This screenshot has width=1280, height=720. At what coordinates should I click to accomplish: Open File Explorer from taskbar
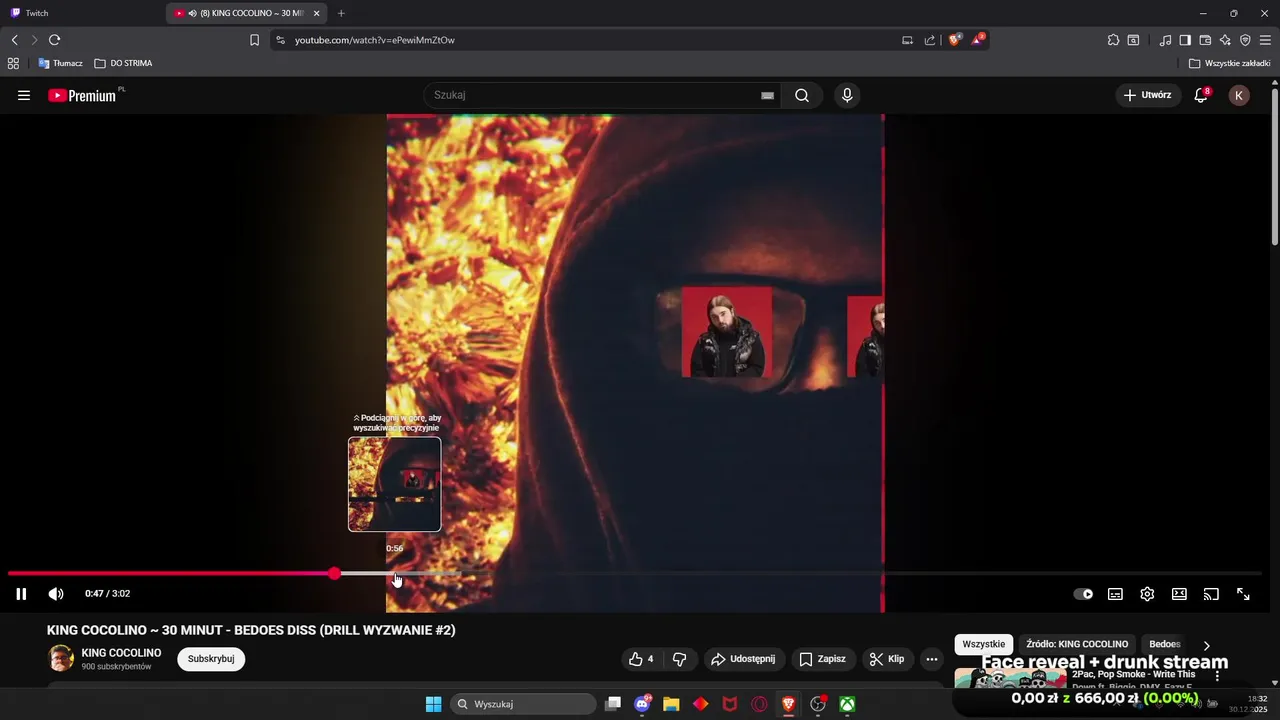click(x=671, y=704)
